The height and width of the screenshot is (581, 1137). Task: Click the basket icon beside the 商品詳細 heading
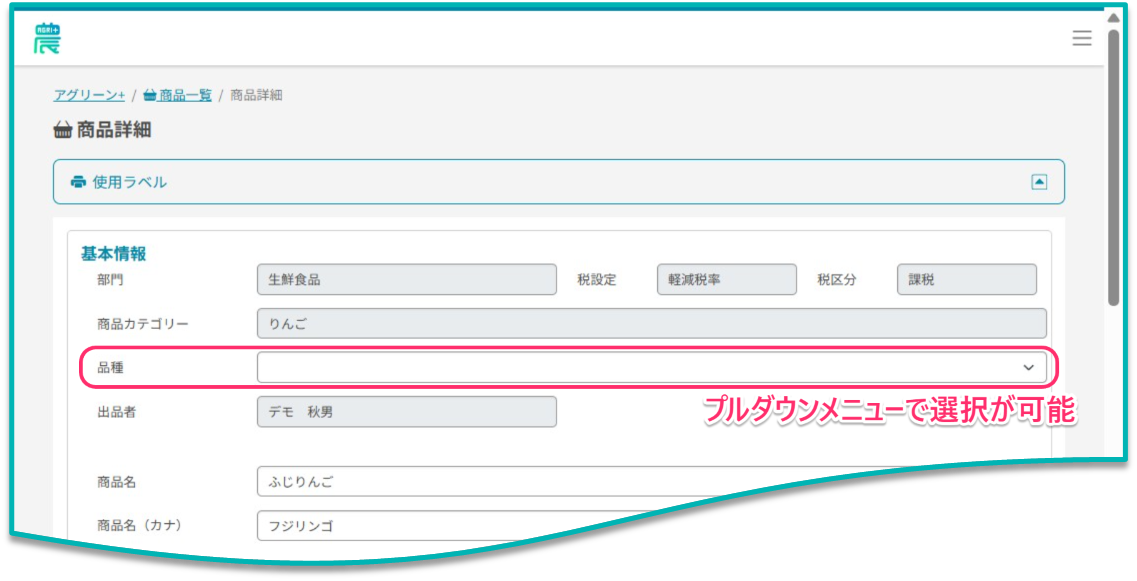[x=62, y=130]
